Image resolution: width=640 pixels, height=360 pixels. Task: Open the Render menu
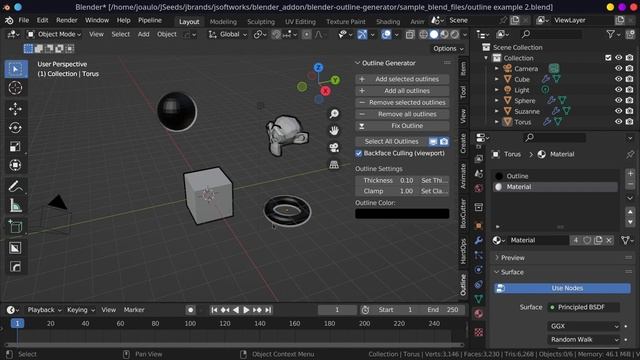pos(67,20)
